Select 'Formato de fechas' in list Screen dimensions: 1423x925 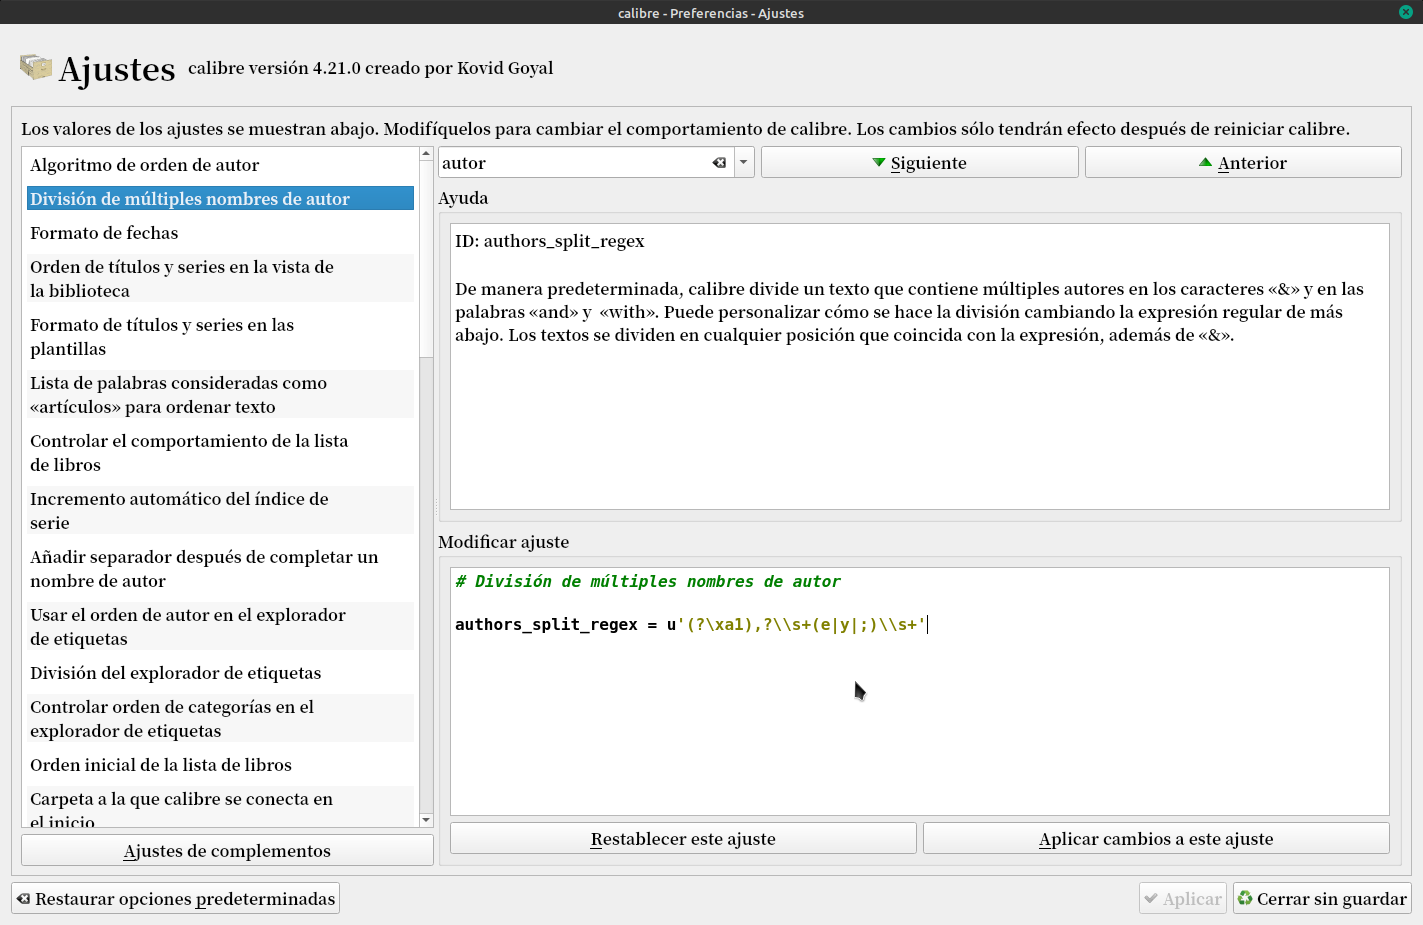click(x=104, y=233)
